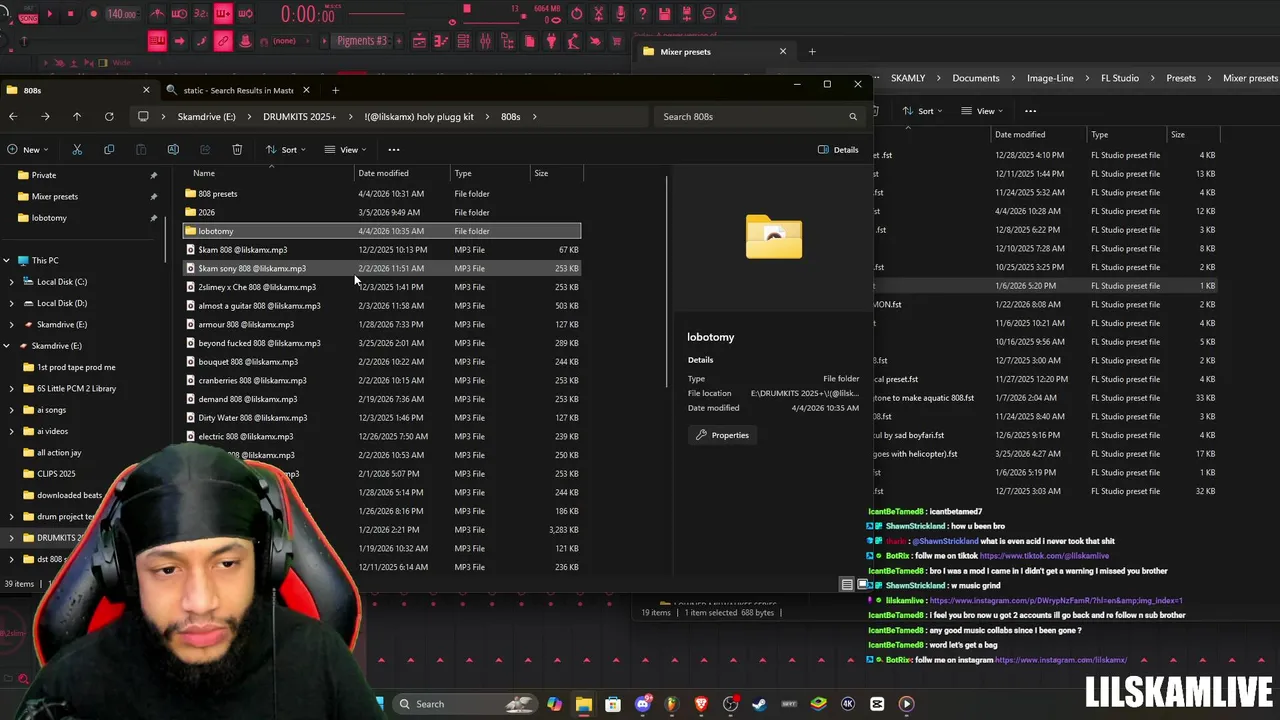Viewport: 1280px width, 720px height.
Task: Click the Back arrow in 808s Explorer
Action: tap(13, 117)
